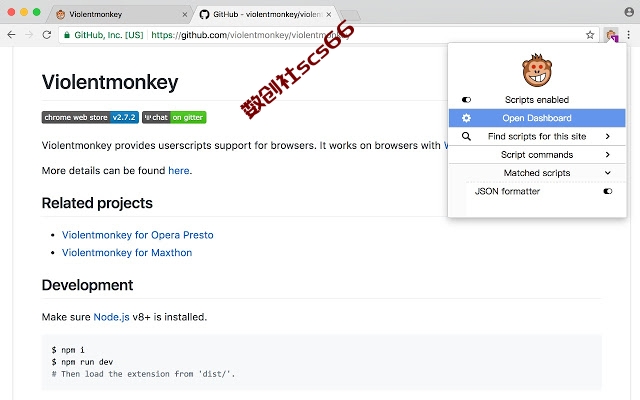Click the Related projects heading

pos(97,203)
